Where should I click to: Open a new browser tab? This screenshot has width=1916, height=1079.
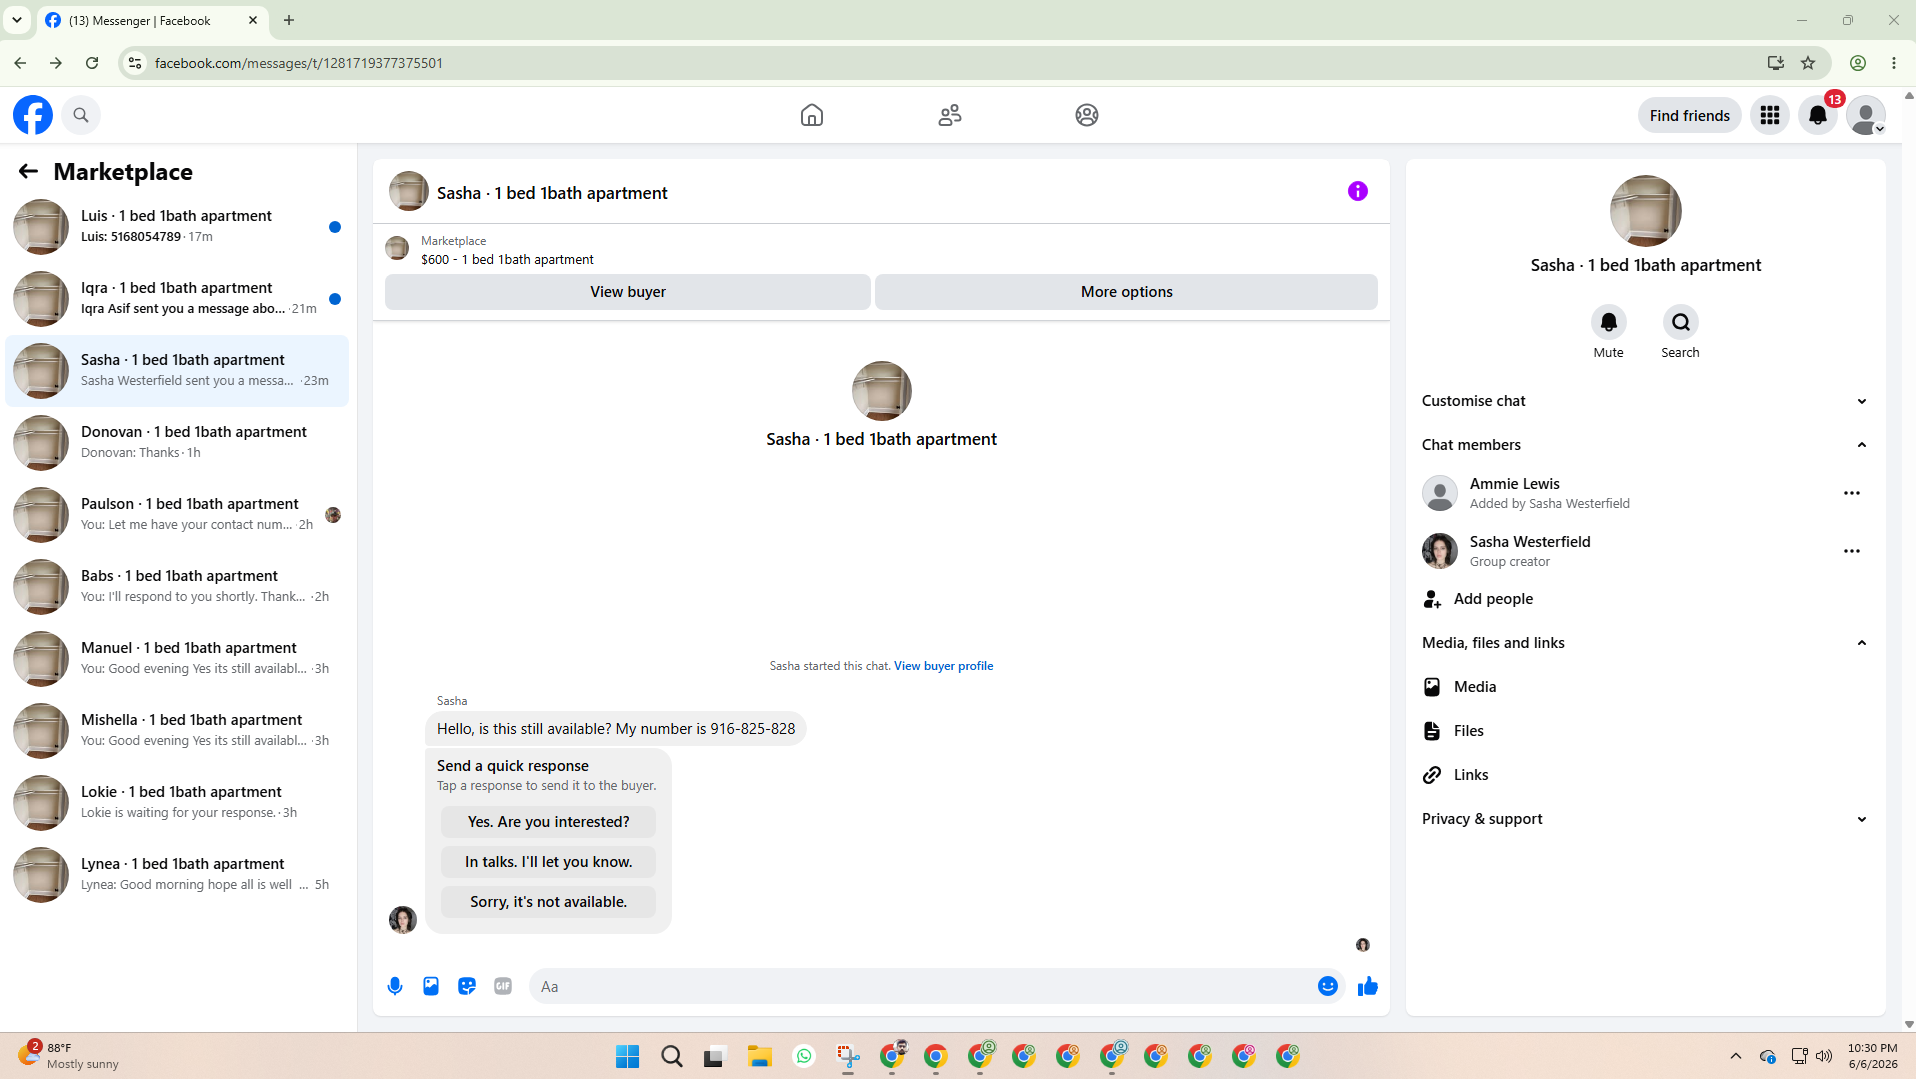click(289, 20)
